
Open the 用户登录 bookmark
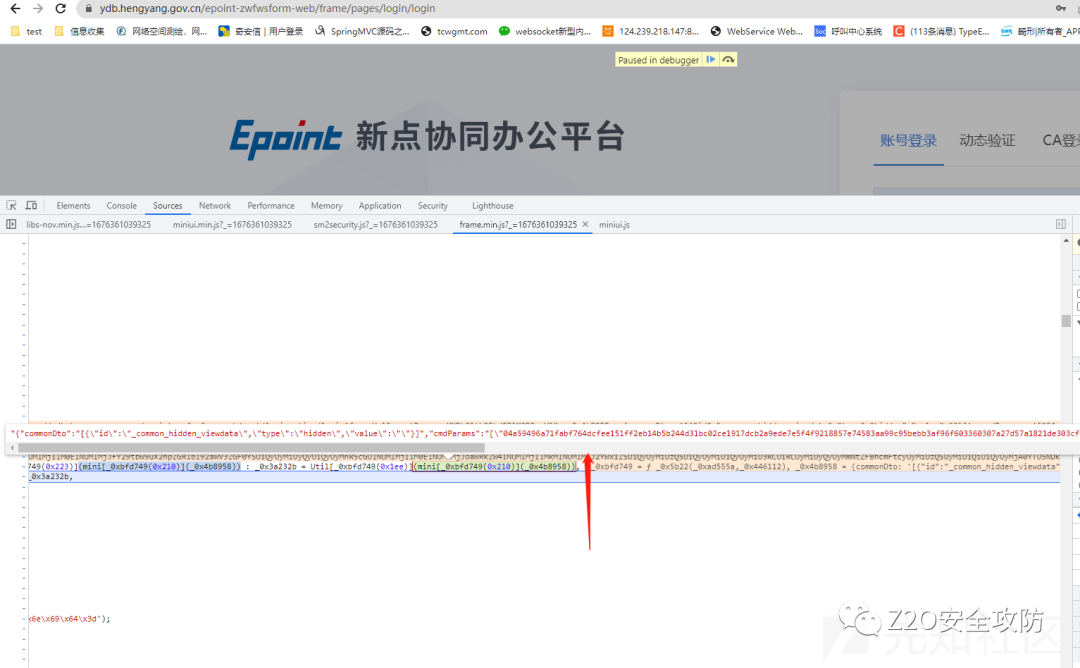tap(260, 31)
